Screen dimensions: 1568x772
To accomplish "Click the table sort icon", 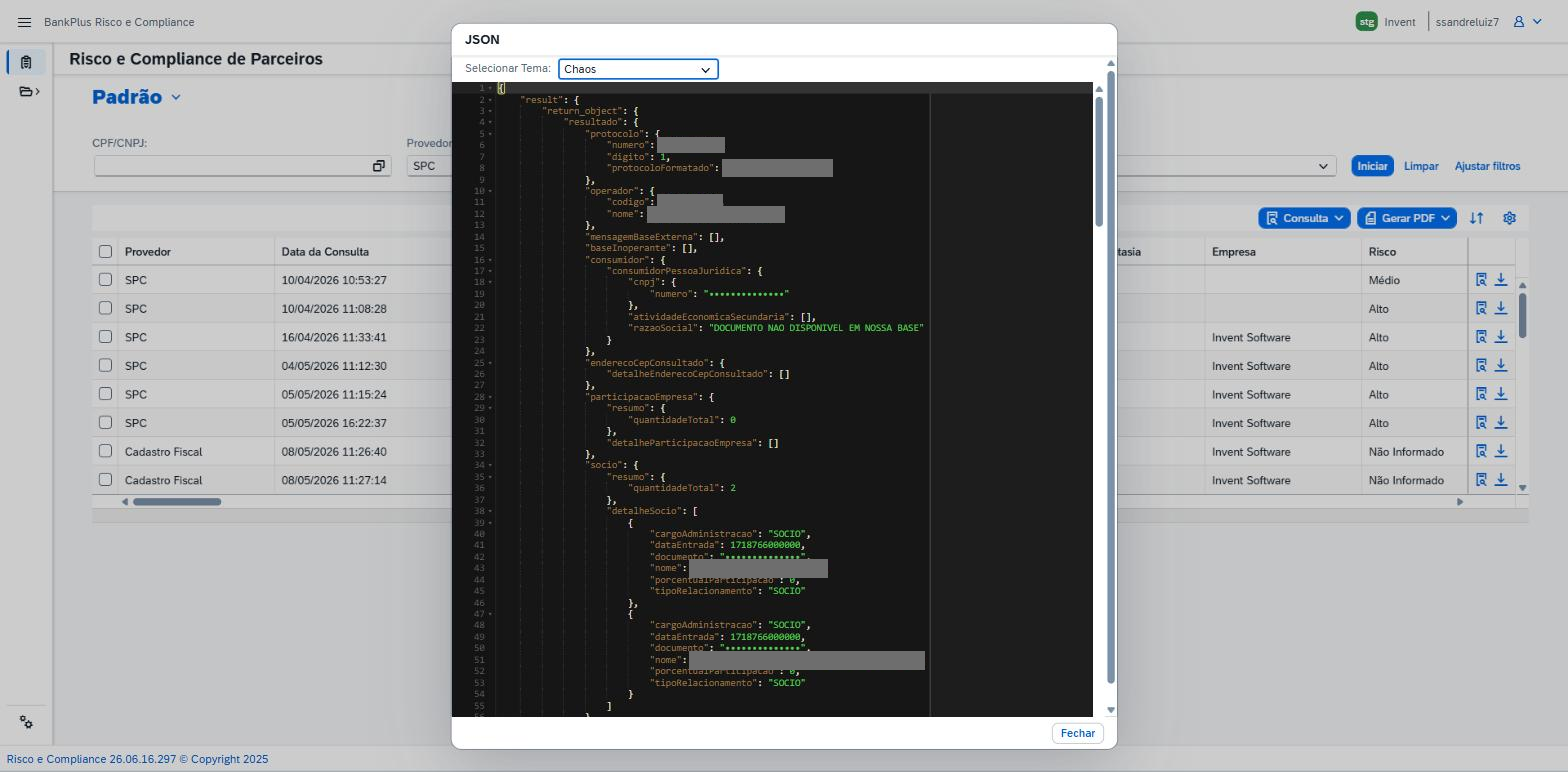I will tap(1476, 218).
